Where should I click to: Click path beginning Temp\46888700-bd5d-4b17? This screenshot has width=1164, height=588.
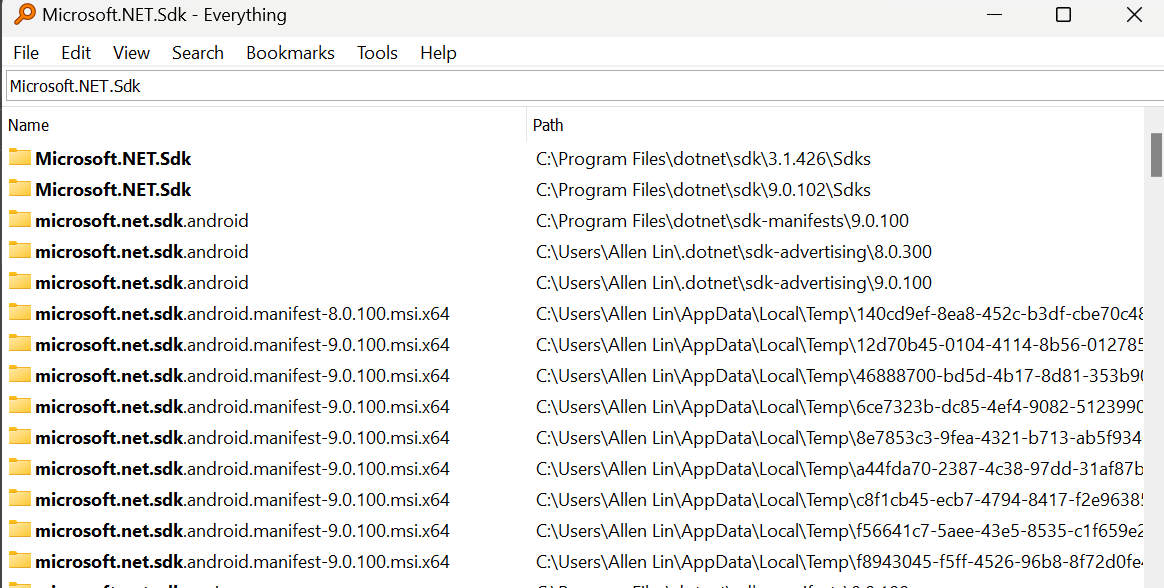[x=839, y=376]
